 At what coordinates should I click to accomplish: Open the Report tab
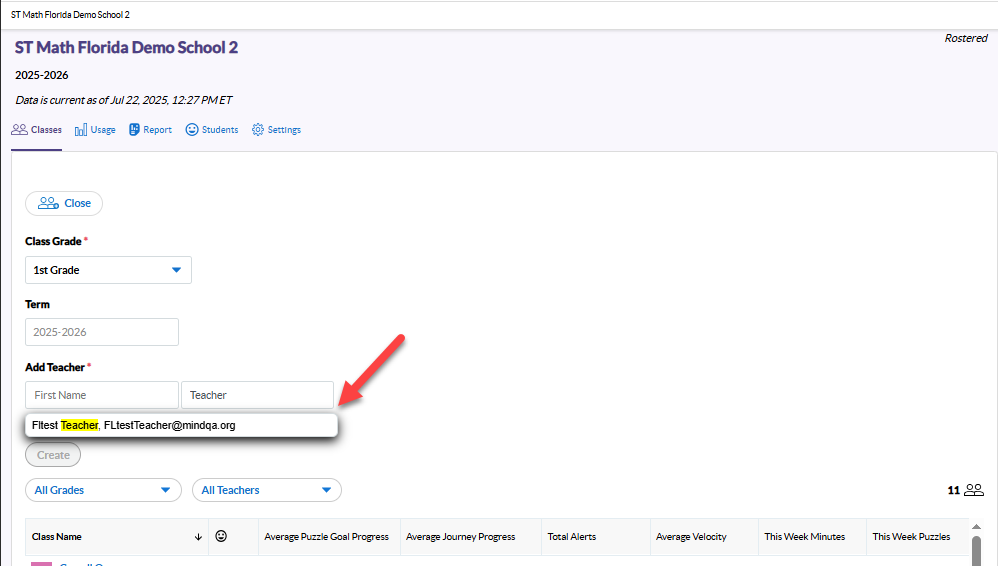(x=150, y=130)
